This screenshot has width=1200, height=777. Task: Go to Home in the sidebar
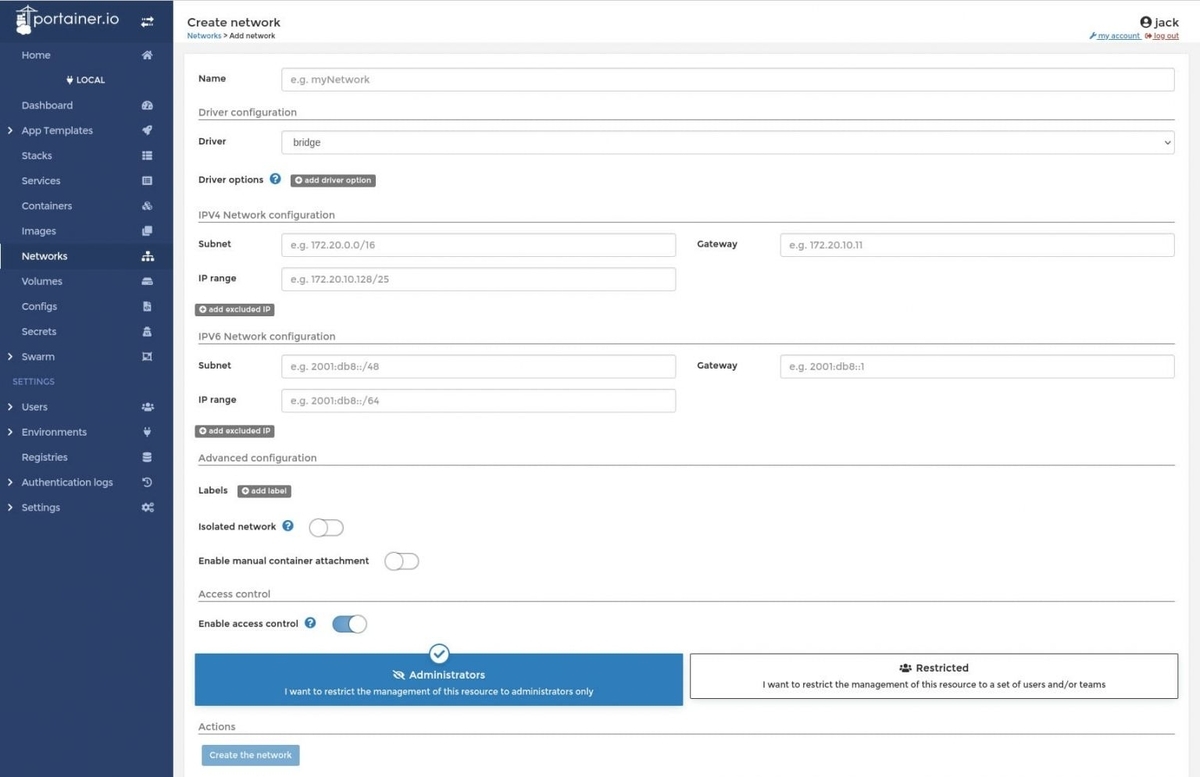point(35,55)
